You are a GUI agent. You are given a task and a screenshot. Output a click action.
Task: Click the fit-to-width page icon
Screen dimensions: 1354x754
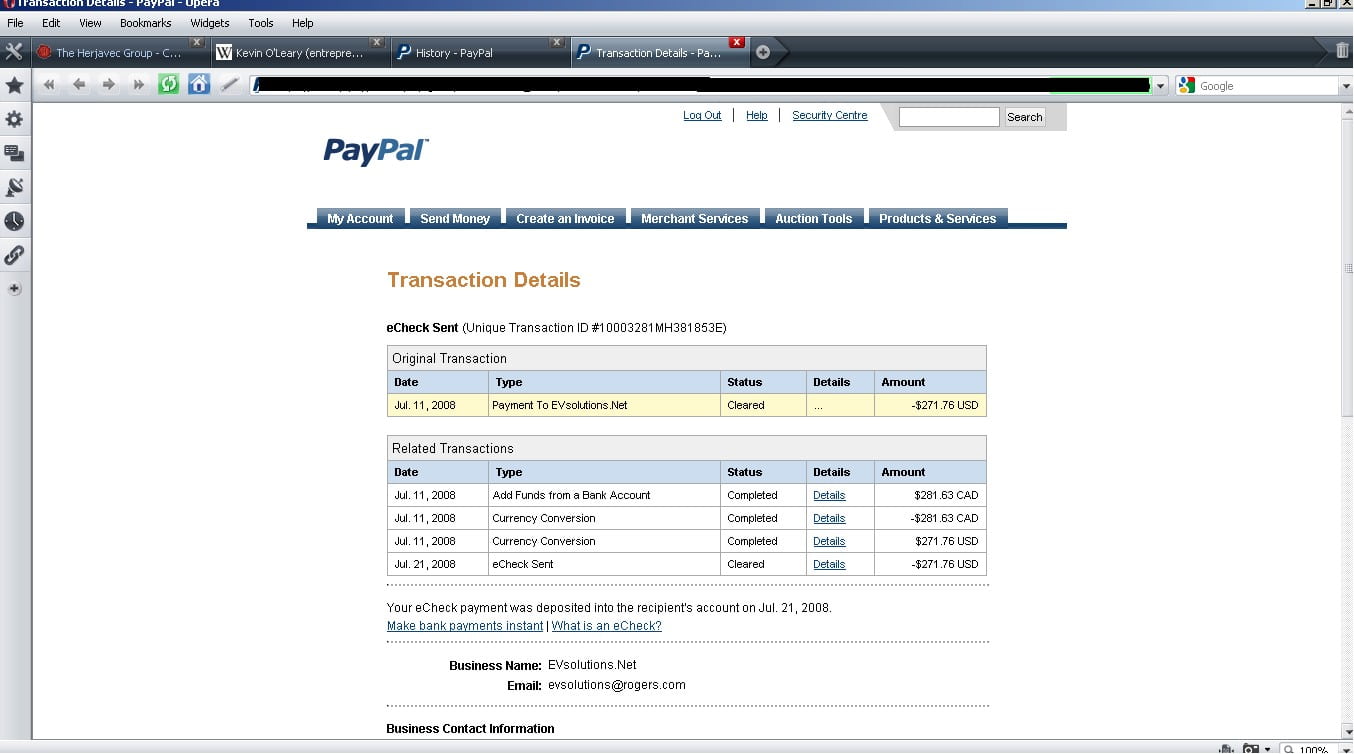point(1226,749)
